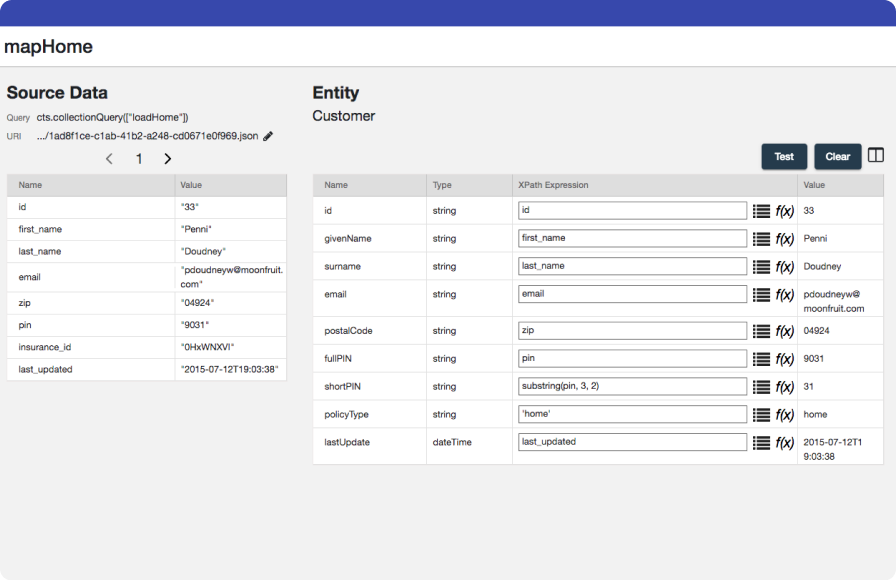This screenshot has width=896, height=581.
Task: Select the last_name source data row
Action: (x=146, y=251)
